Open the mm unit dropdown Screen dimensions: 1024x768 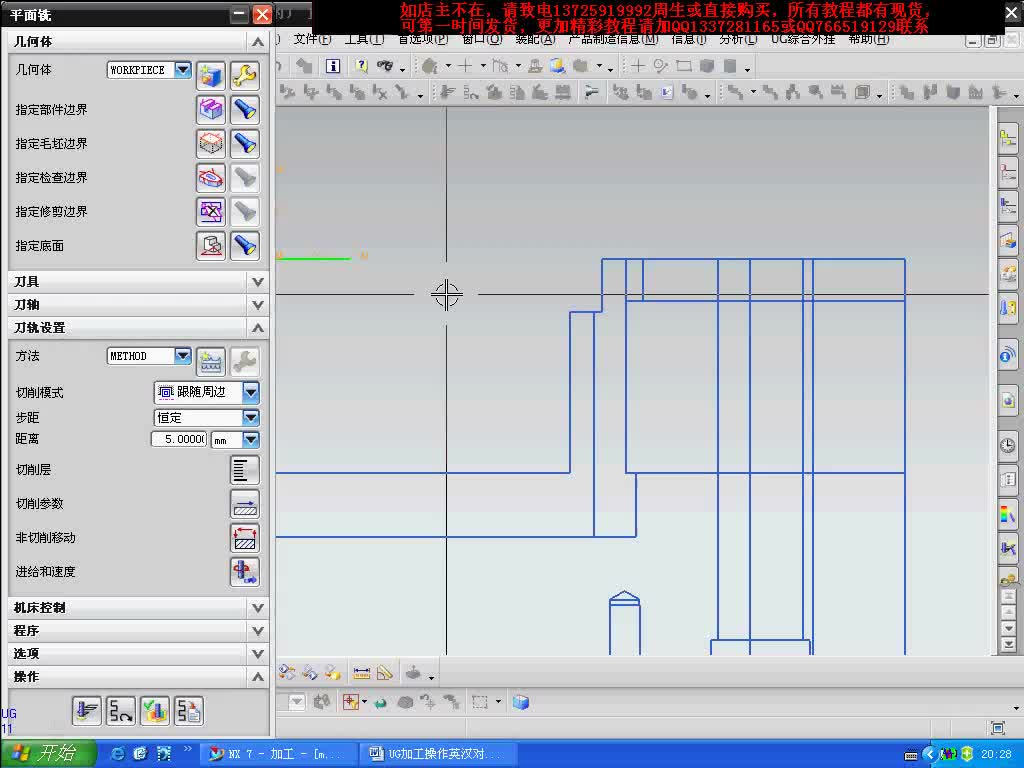[251, 440]
